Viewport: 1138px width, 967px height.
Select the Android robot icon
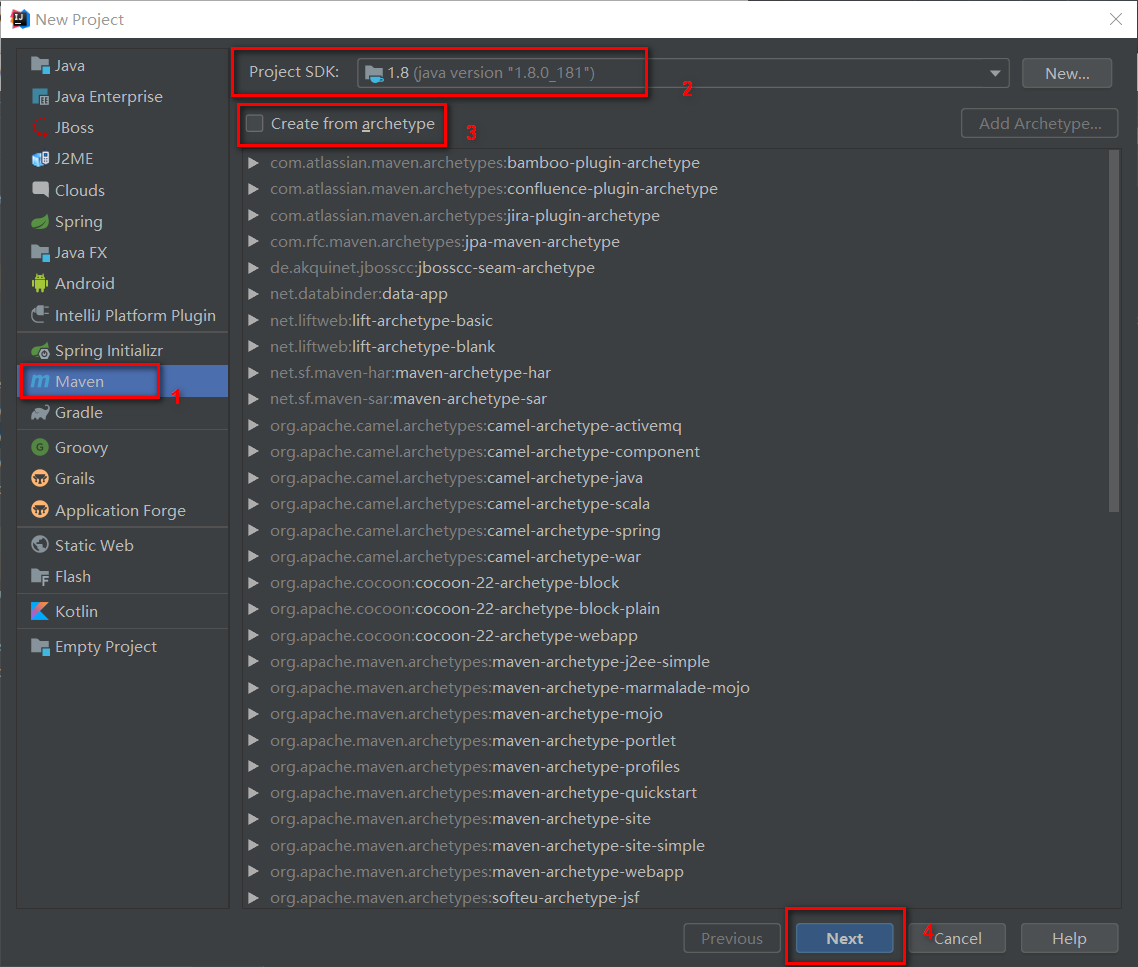coord(40,284)
